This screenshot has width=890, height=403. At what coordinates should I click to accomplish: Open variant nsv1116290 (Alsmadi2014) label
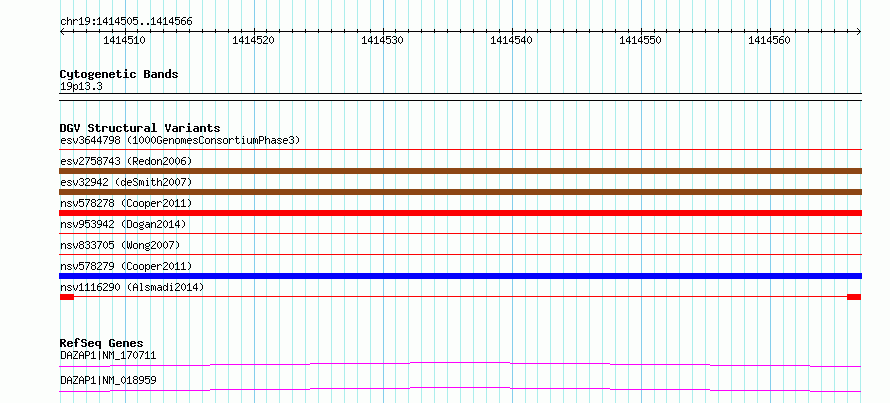click(132, 287)
